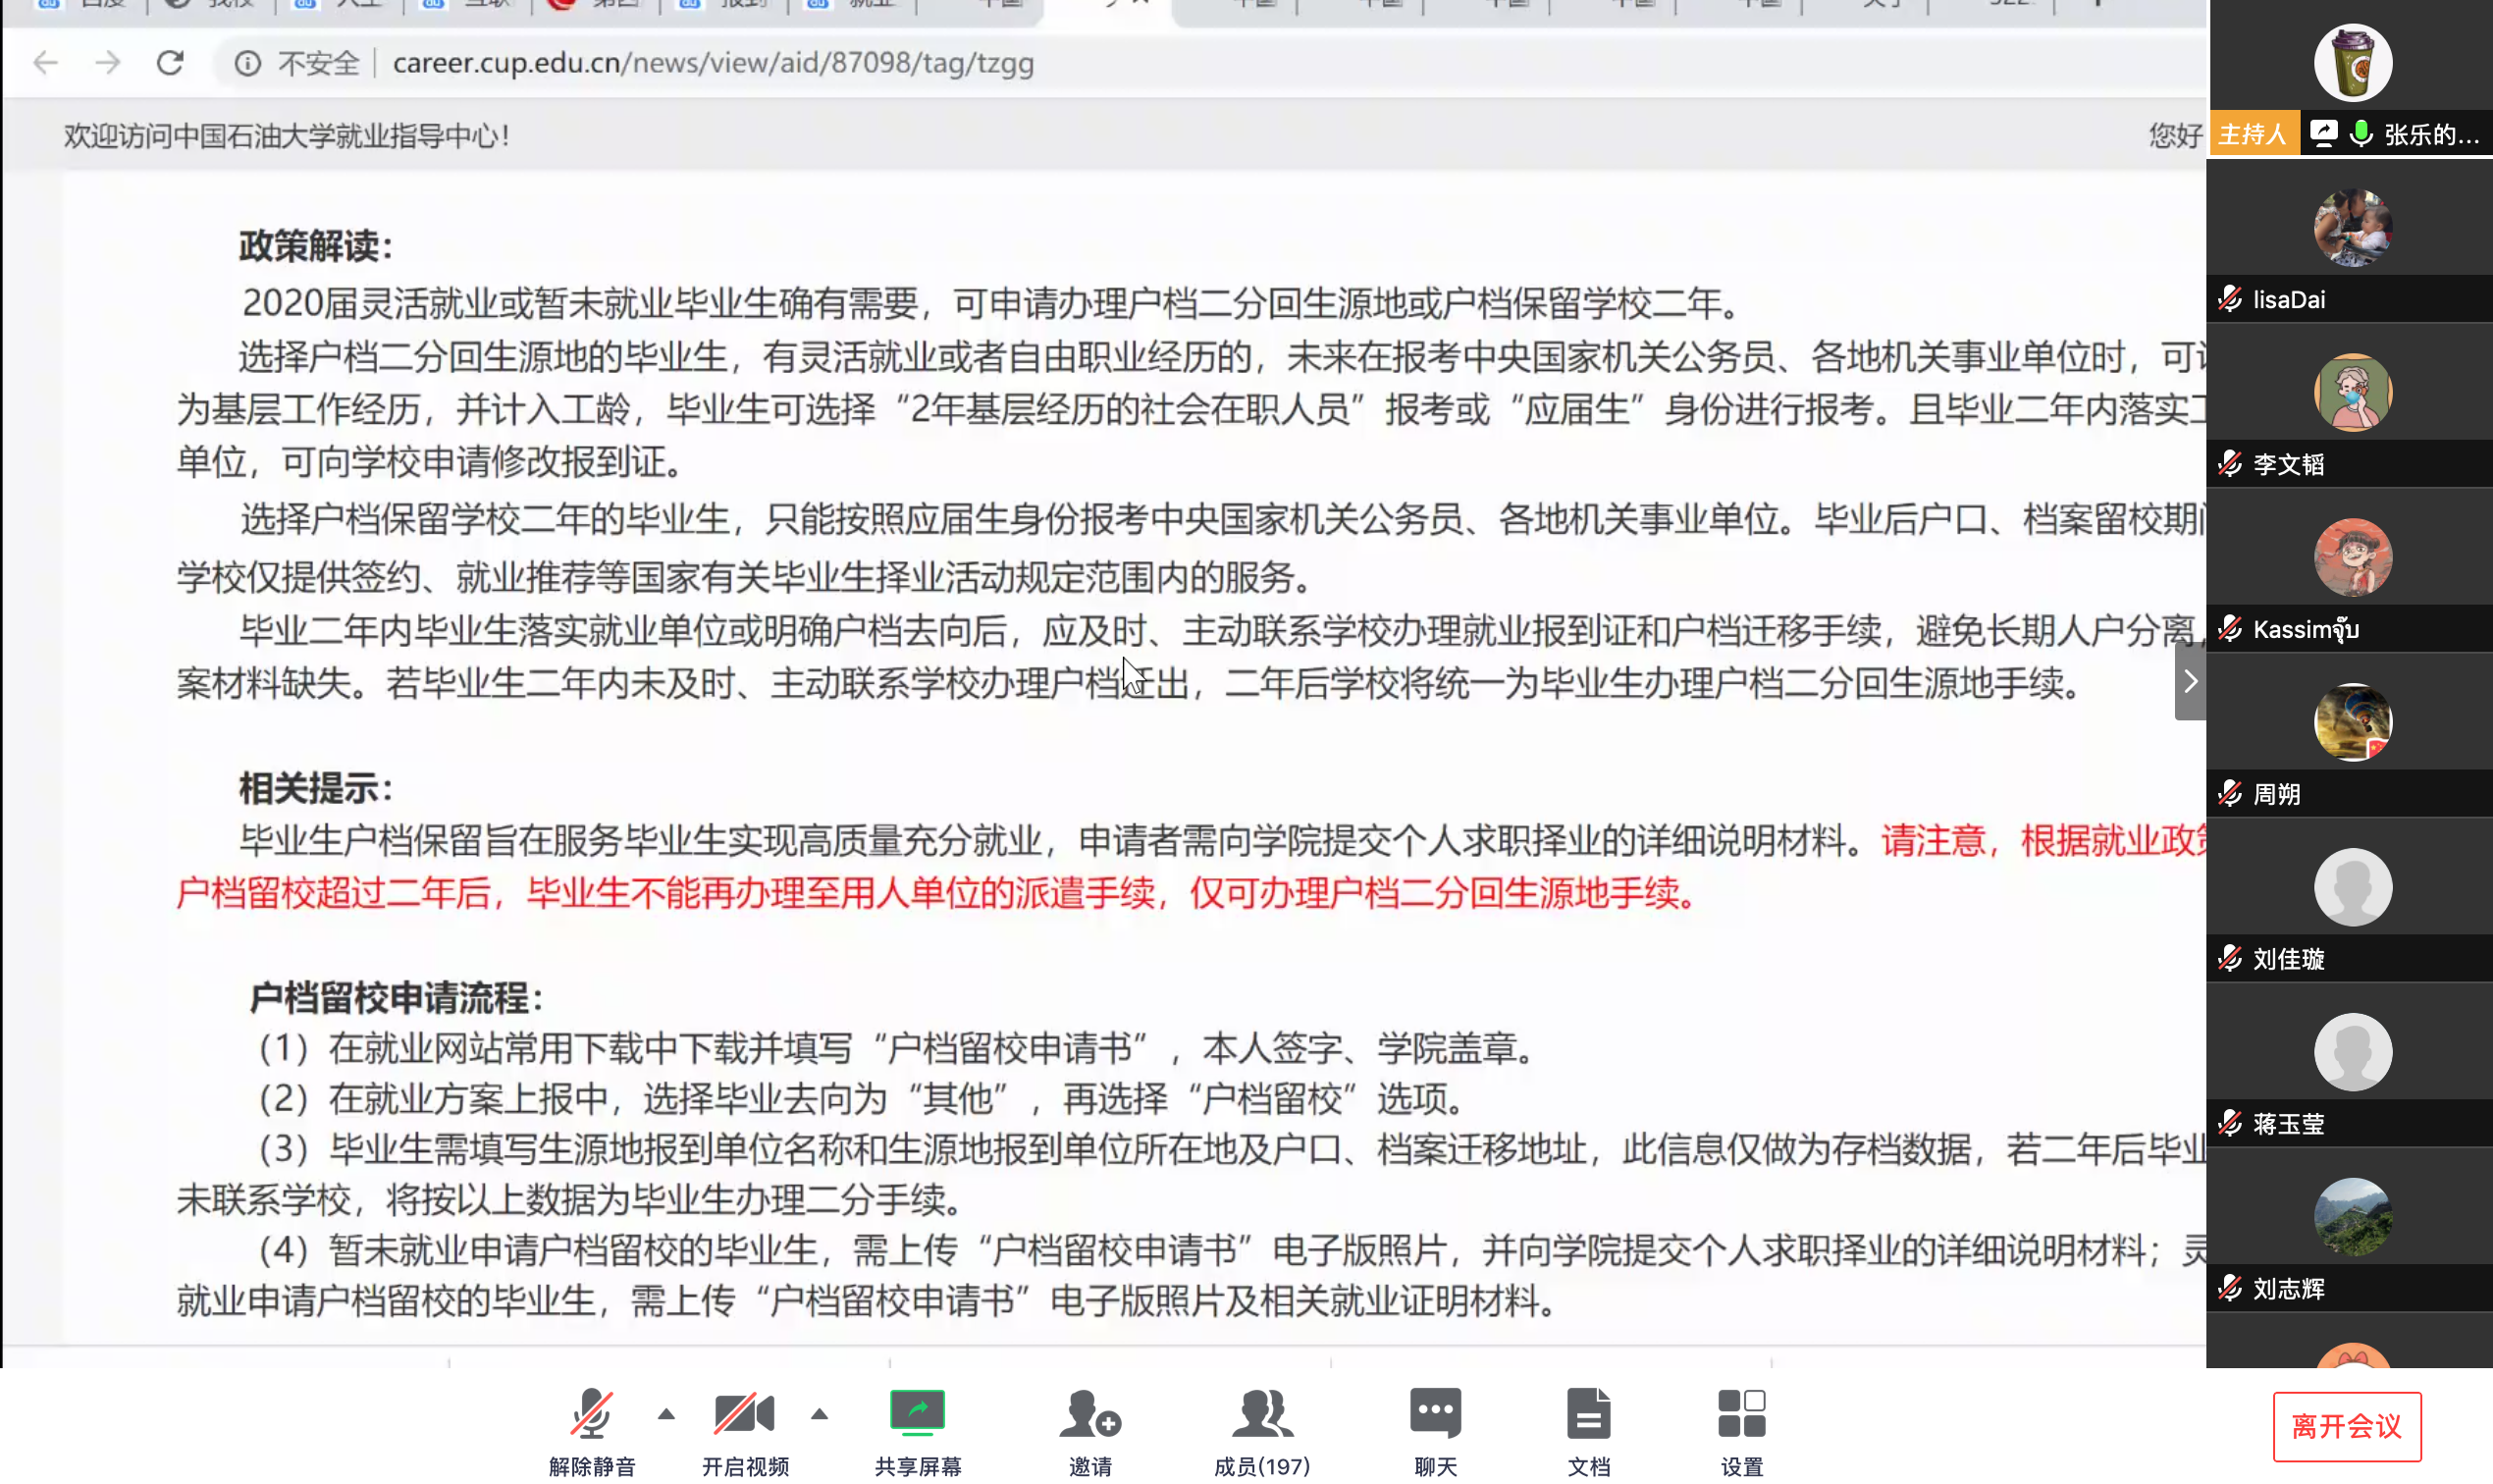This screenshot has height=1484, width=2493.
Task: Click the browser back navigation arrow
Action: click(x=45, y=62)
